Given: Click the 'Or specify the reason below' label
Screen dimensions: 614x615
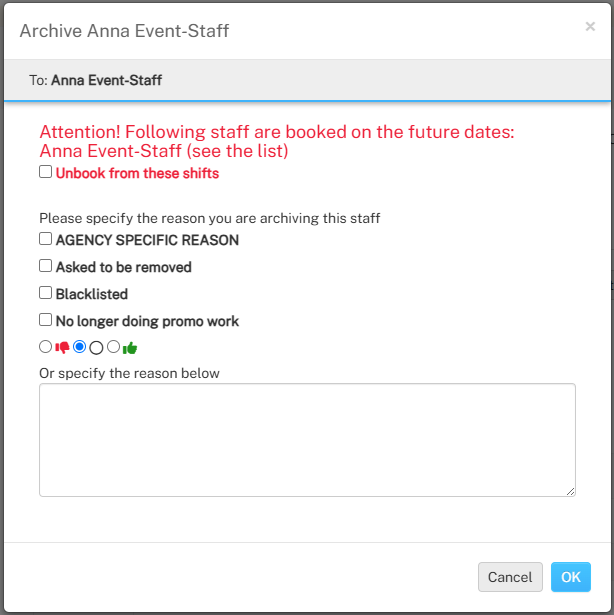Looking at the screenshot, I should pyautogui.click(x=129, y=373).
